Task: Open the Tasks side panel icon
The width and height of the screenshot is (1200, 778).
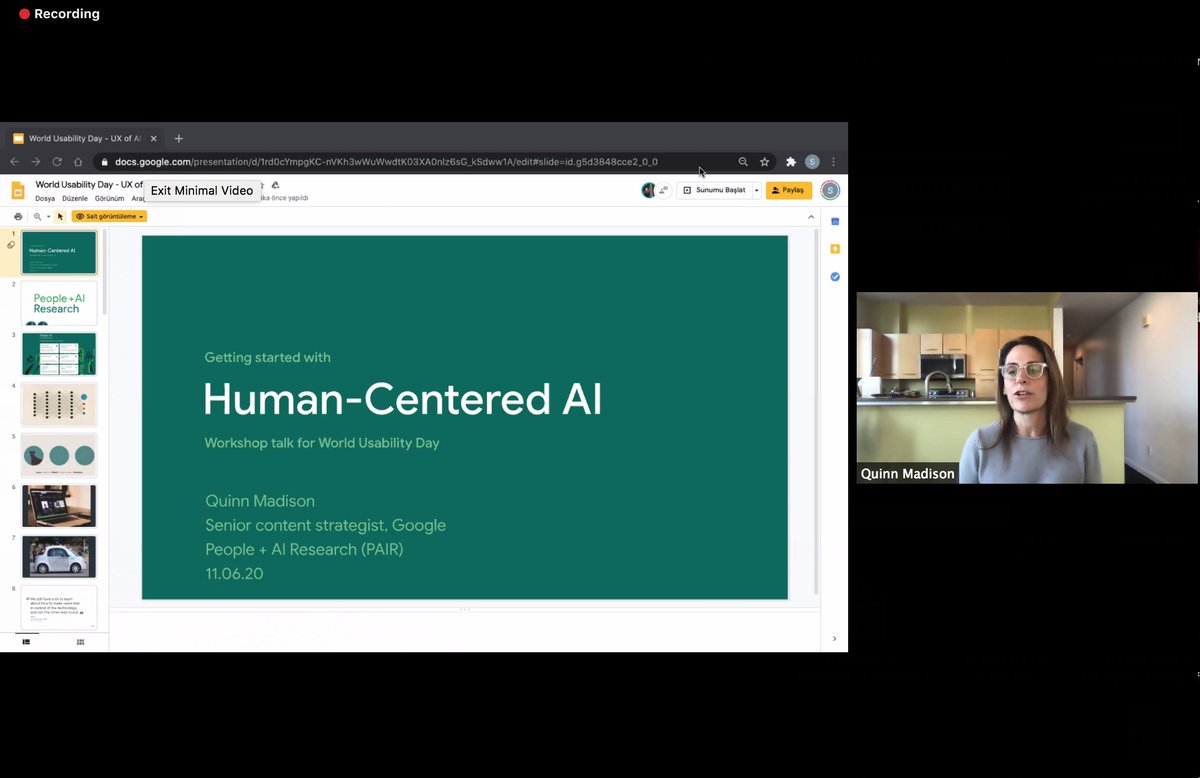Action: [x=835, y=277]
